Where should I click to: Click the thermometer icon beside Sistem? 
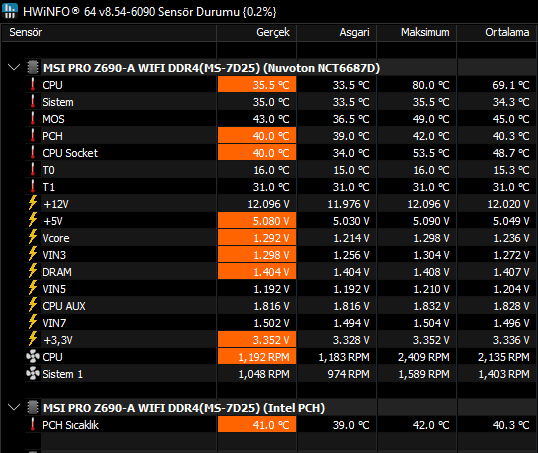pyautogui.click(x=33, y=102)
